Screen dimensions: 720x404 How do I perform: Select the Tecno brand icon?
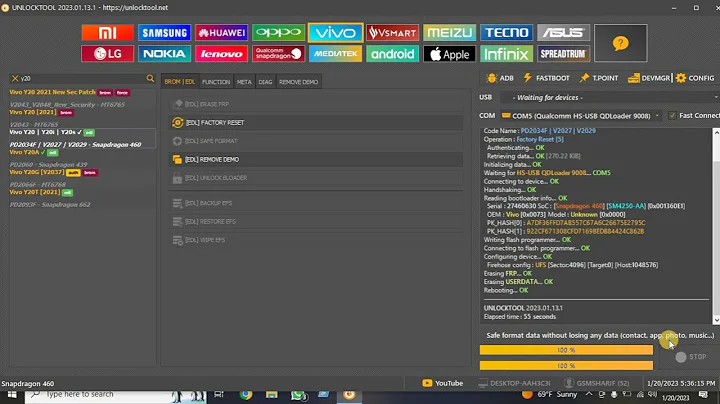506,33
